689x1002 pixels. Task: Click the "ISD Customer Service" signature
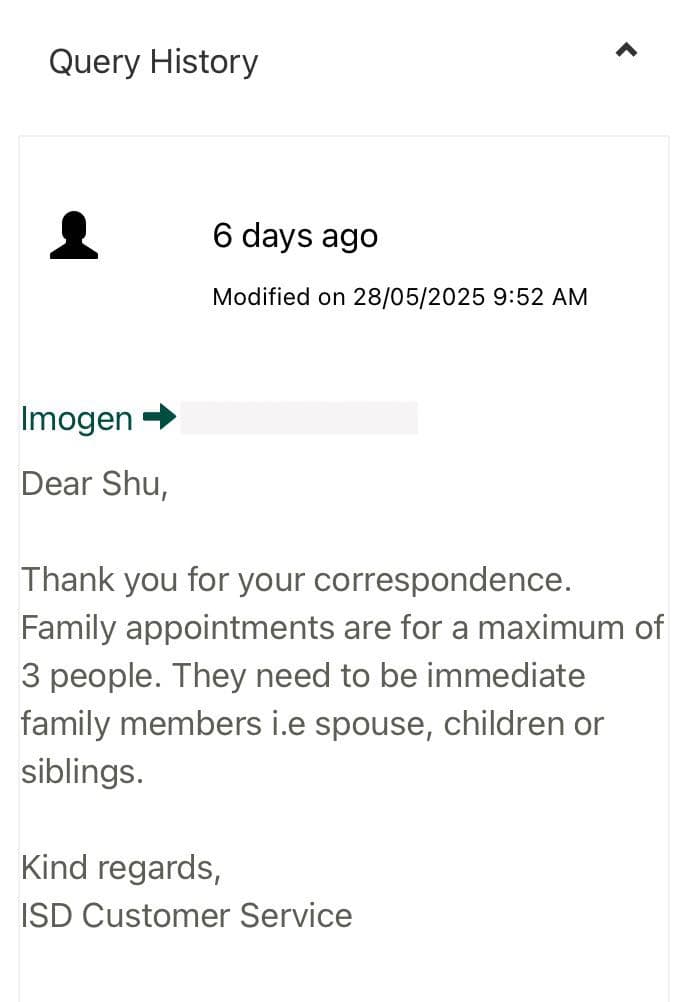point(187,916)
